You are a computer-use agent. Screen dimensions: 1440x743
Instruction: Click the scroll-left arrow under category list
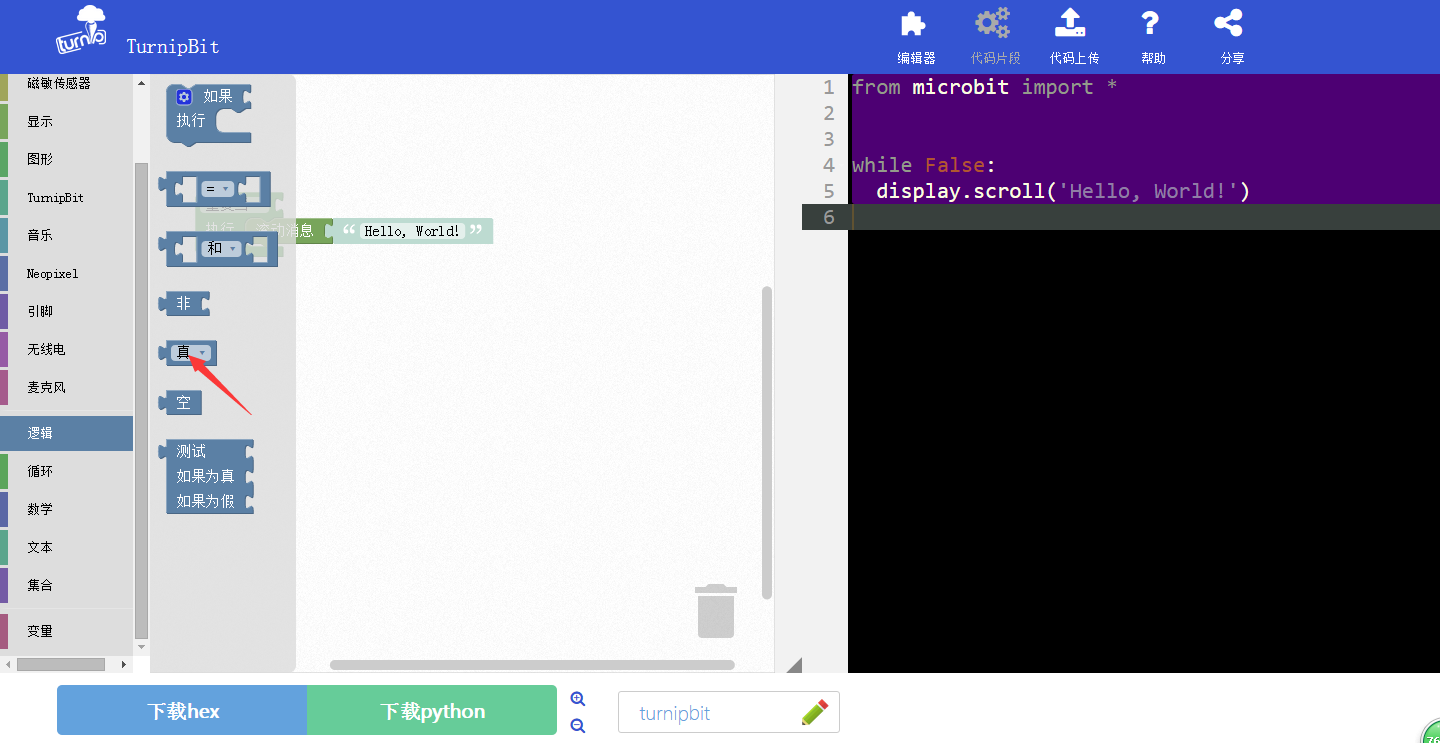[7, 664]
